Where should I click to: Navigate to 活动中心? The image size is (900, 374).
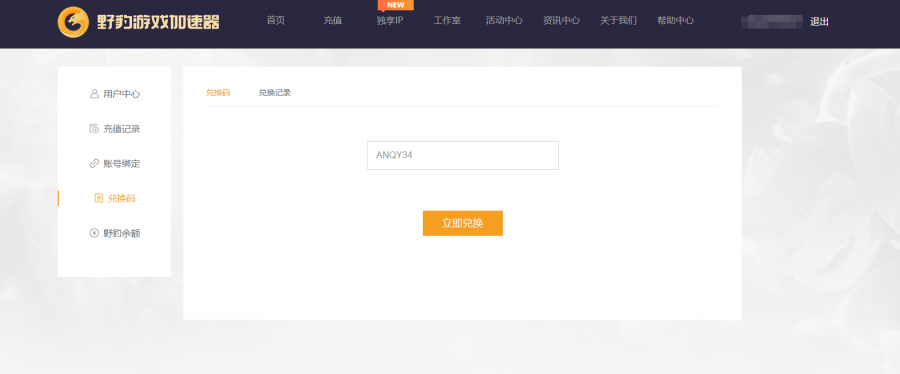[504, 21]
